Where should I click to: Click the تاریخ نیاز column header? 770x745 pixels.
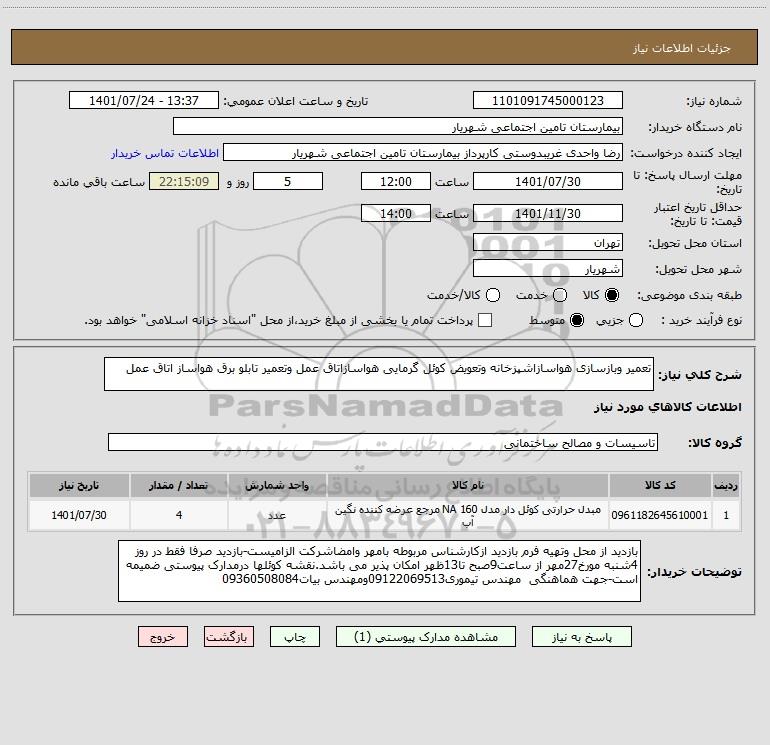[x=79, y=485]
